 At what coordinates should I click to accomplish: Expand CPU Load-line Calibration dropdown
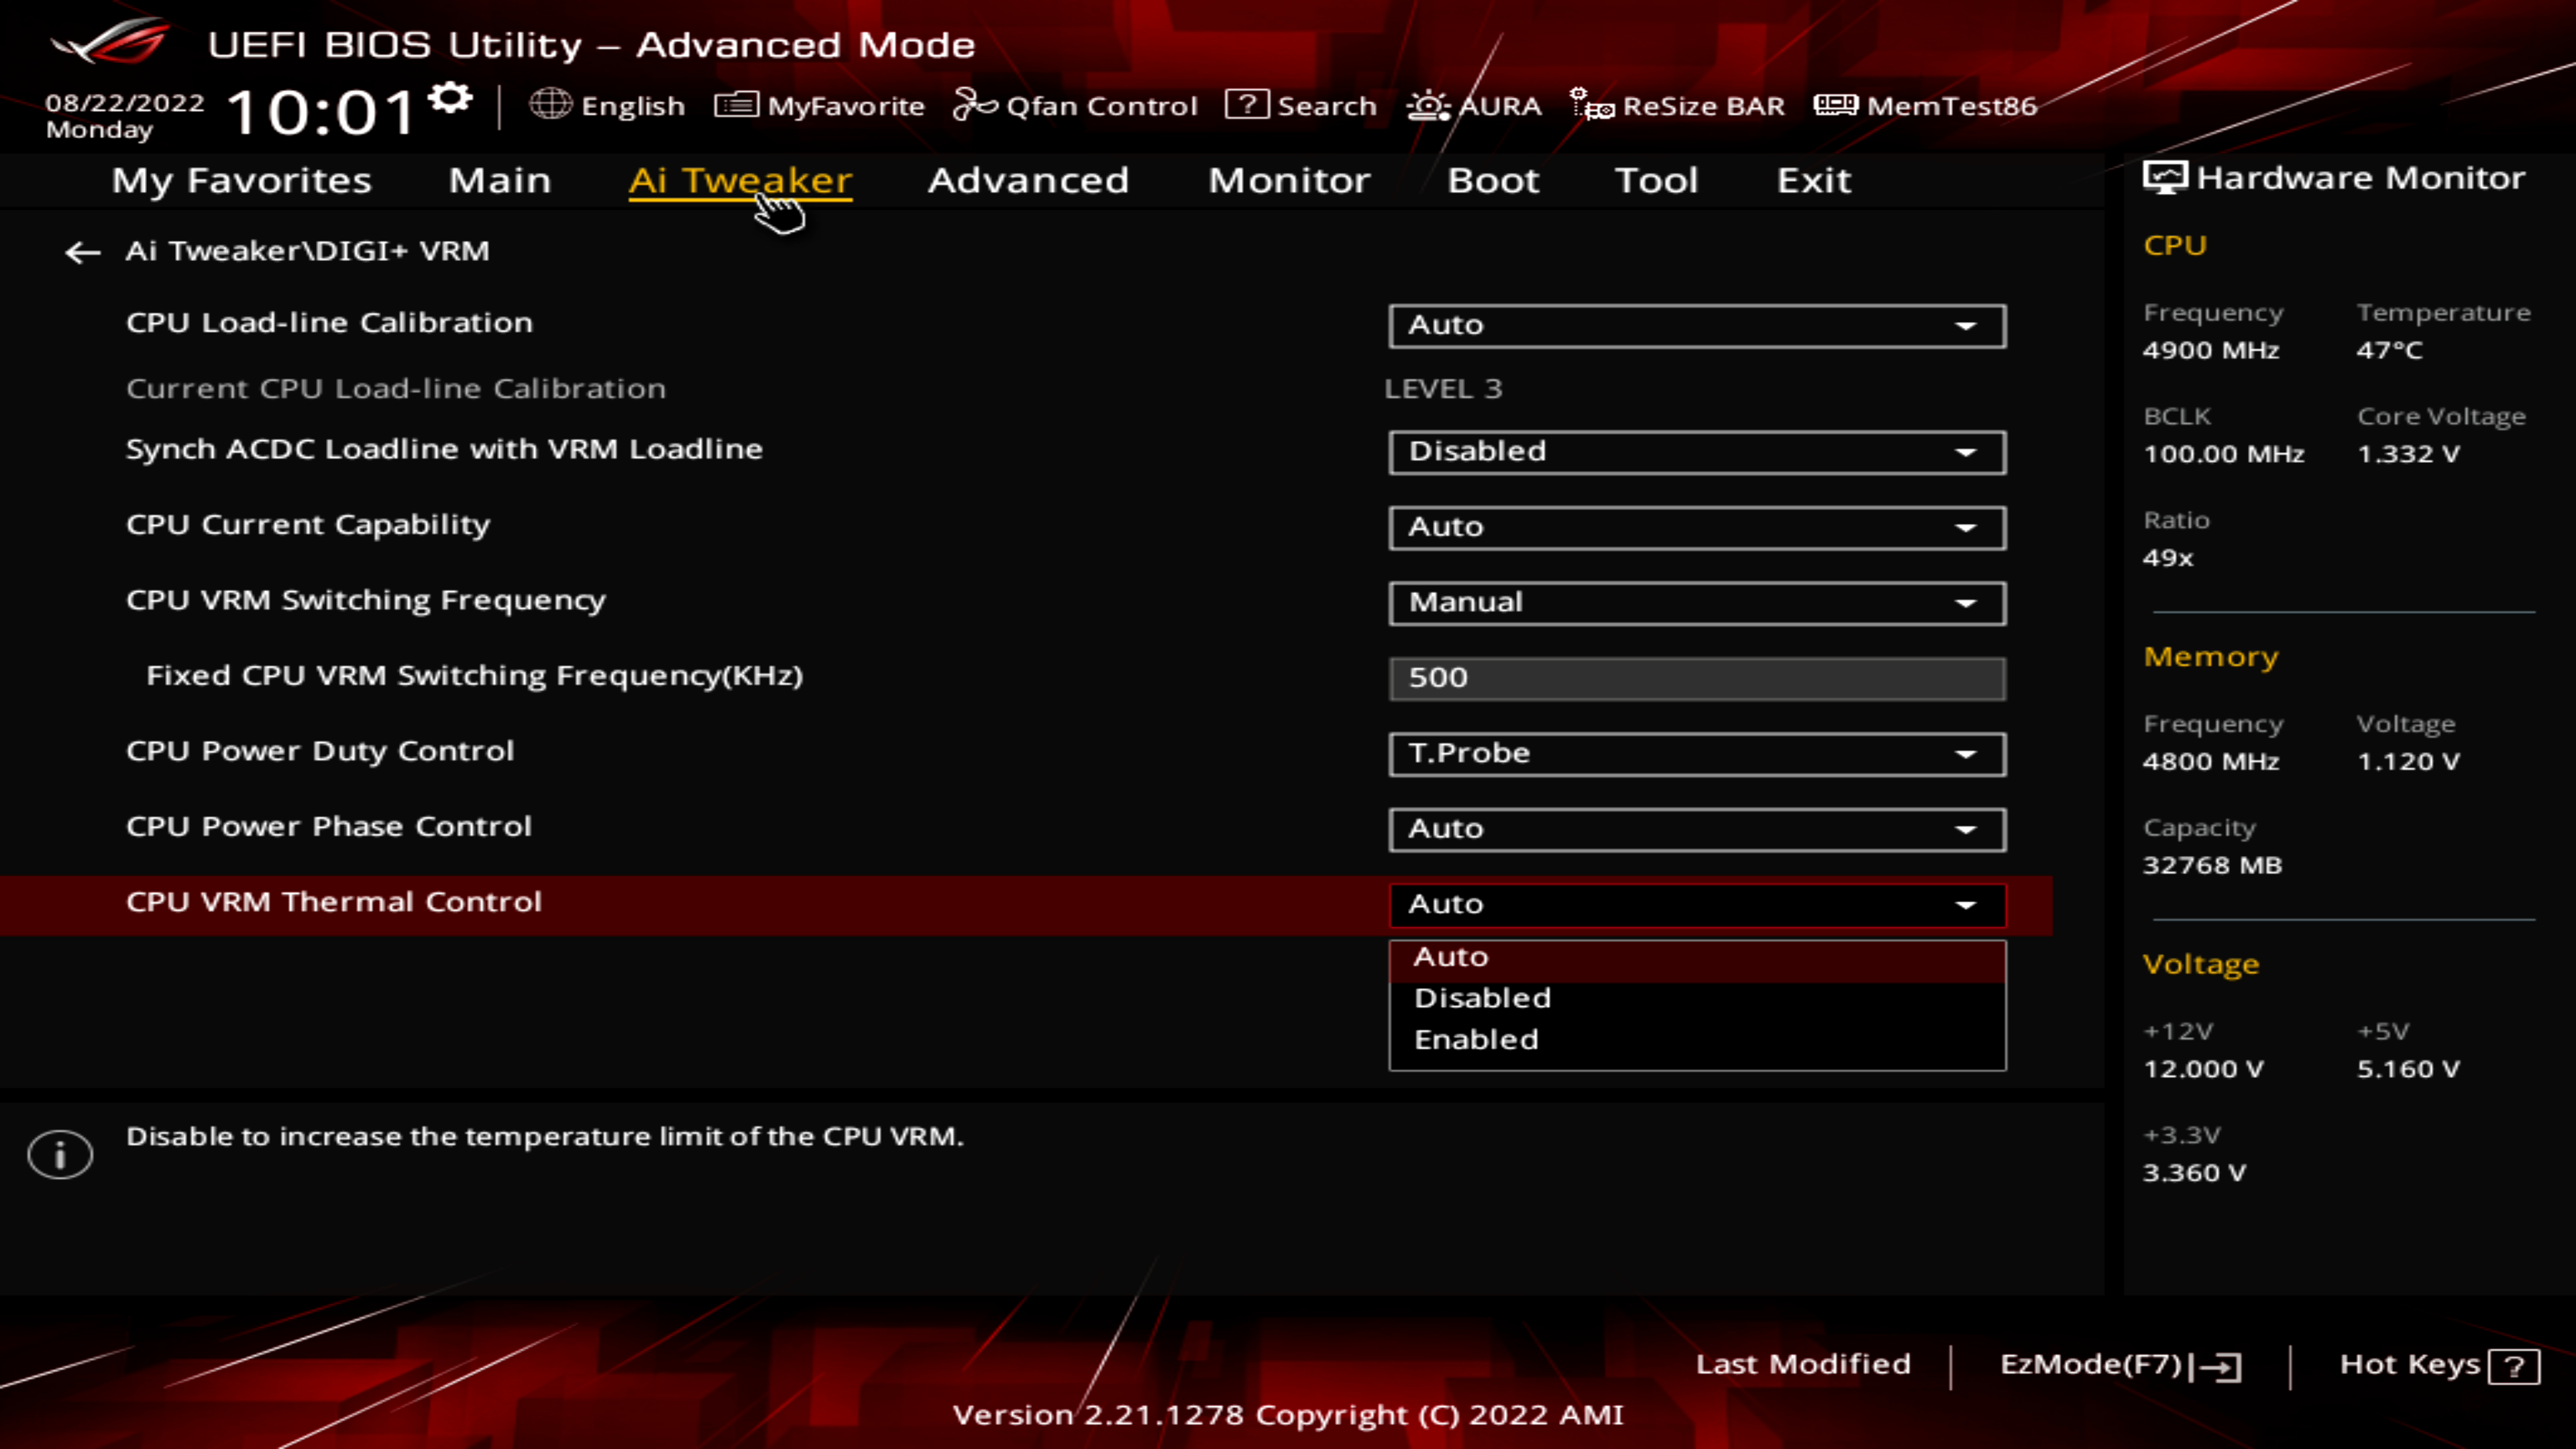point(1696,326)
